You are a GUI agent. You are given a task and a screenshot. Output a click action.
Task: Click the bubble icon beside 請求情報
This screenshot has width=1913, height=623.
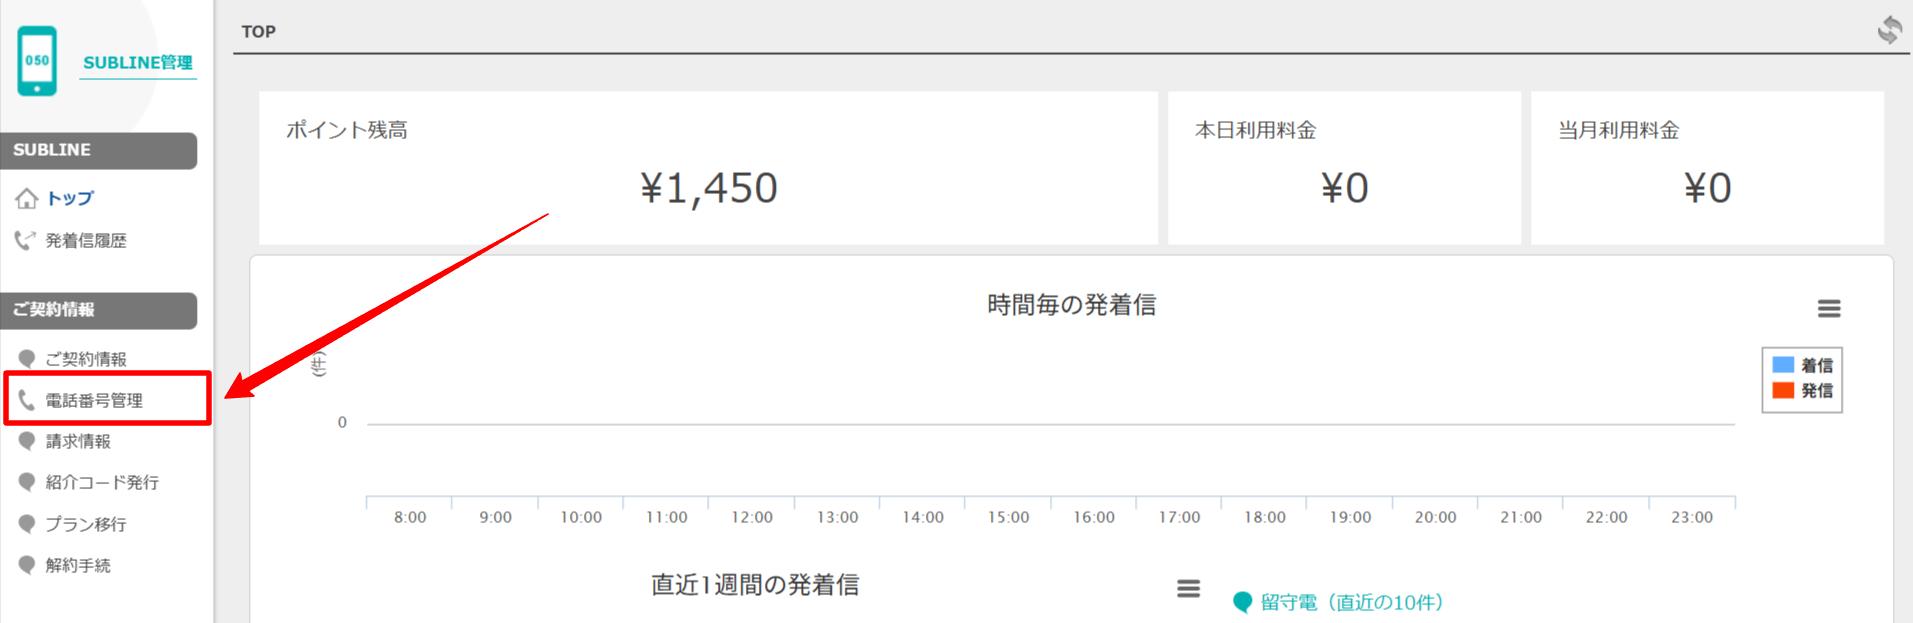pyautogui.click(x=27, y=441)
